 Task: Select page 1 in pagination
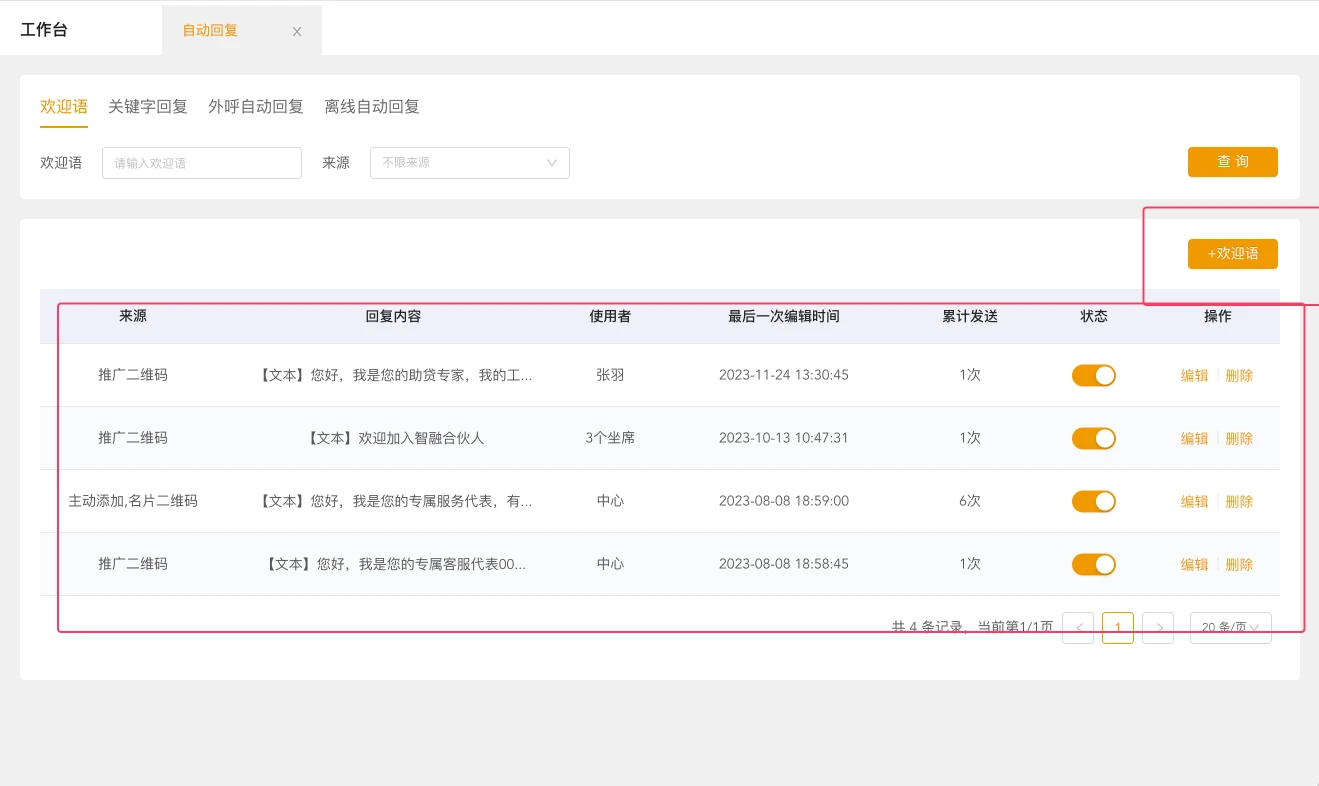[1118, 628]
